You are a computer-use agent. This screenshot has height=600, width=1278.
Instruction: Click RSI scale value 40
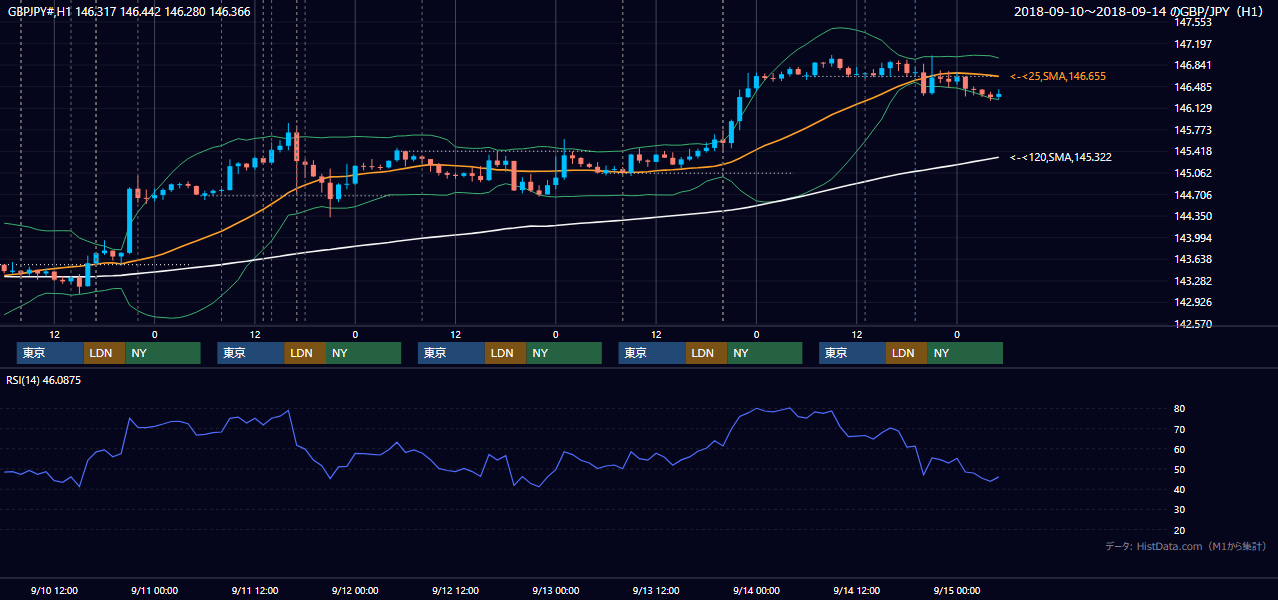pos(1180,489)
